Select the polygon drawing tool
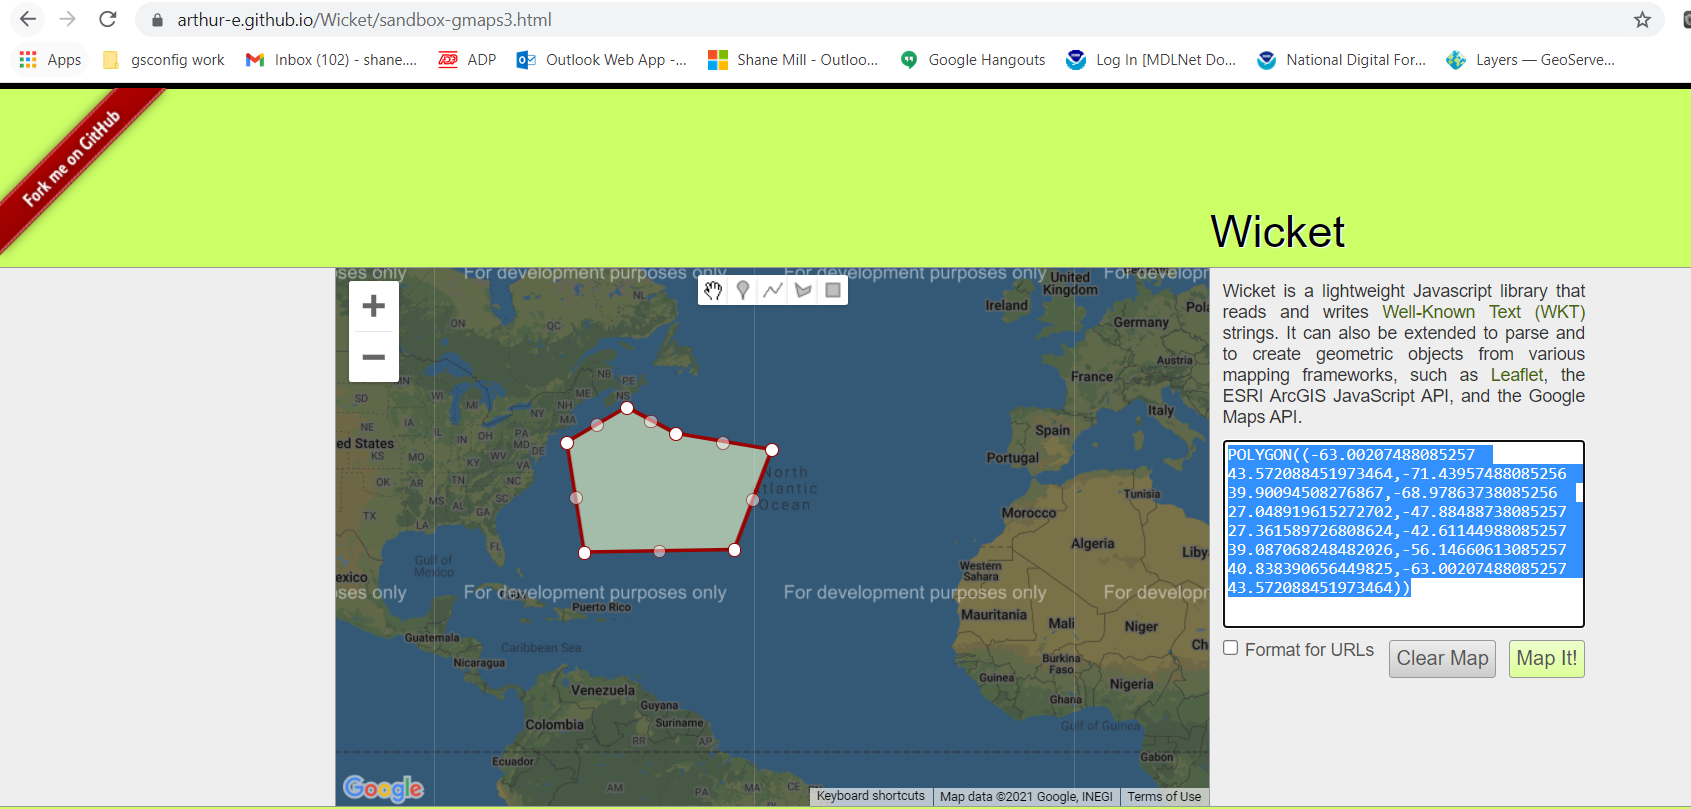Screen dimensions: 1691x809 click(x=803, y=290)
